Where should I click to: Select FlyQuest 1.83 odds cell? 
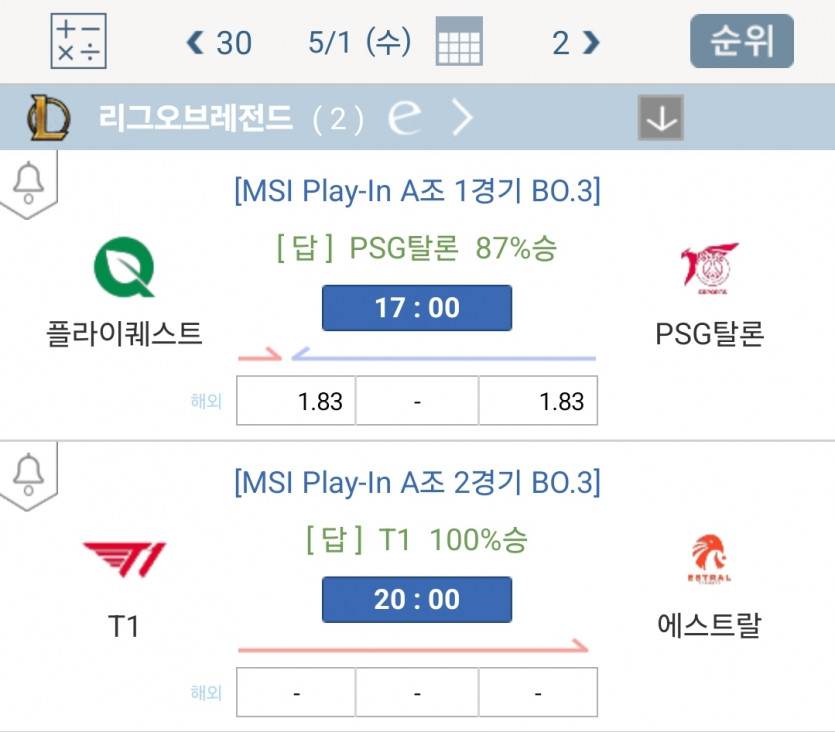[296, 401]
